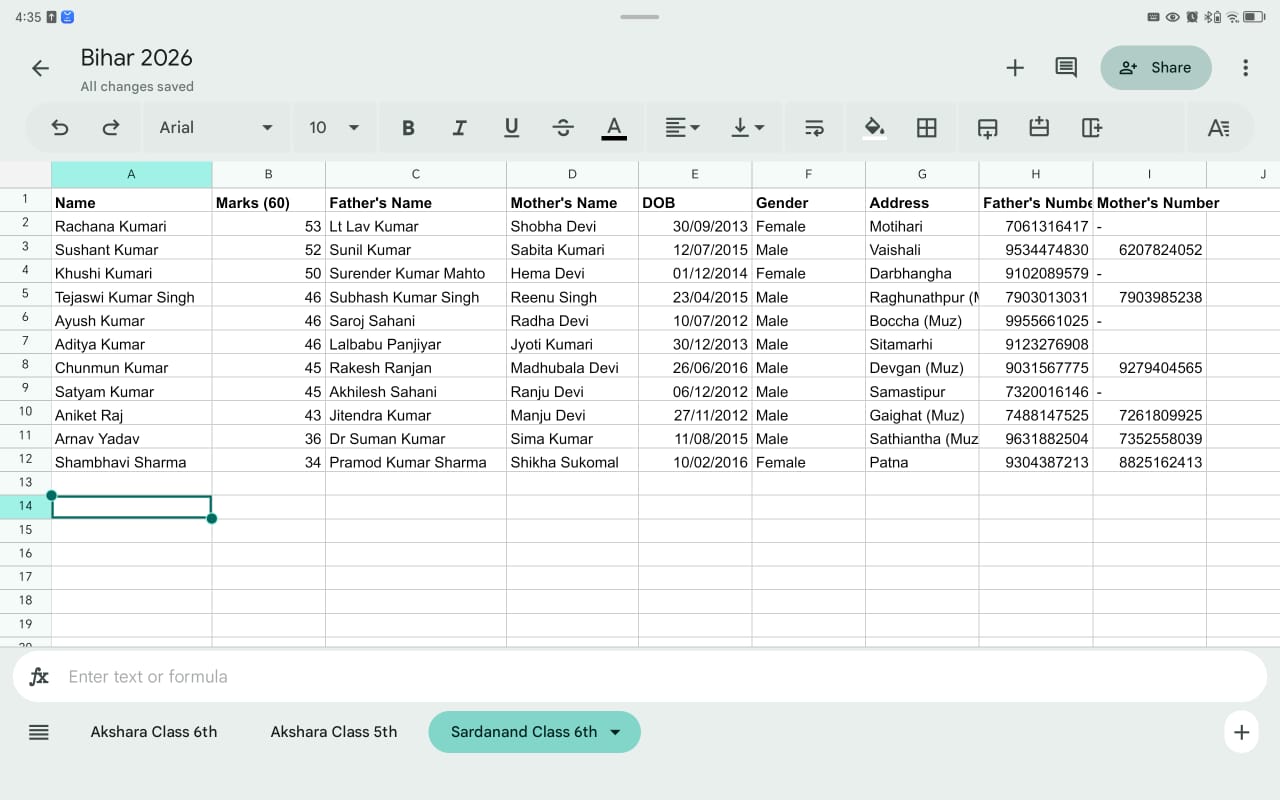Image resolution: width=1280 pixels, height=800 pixels.
Task: Open the fill color picker
Action: point(874,127)
